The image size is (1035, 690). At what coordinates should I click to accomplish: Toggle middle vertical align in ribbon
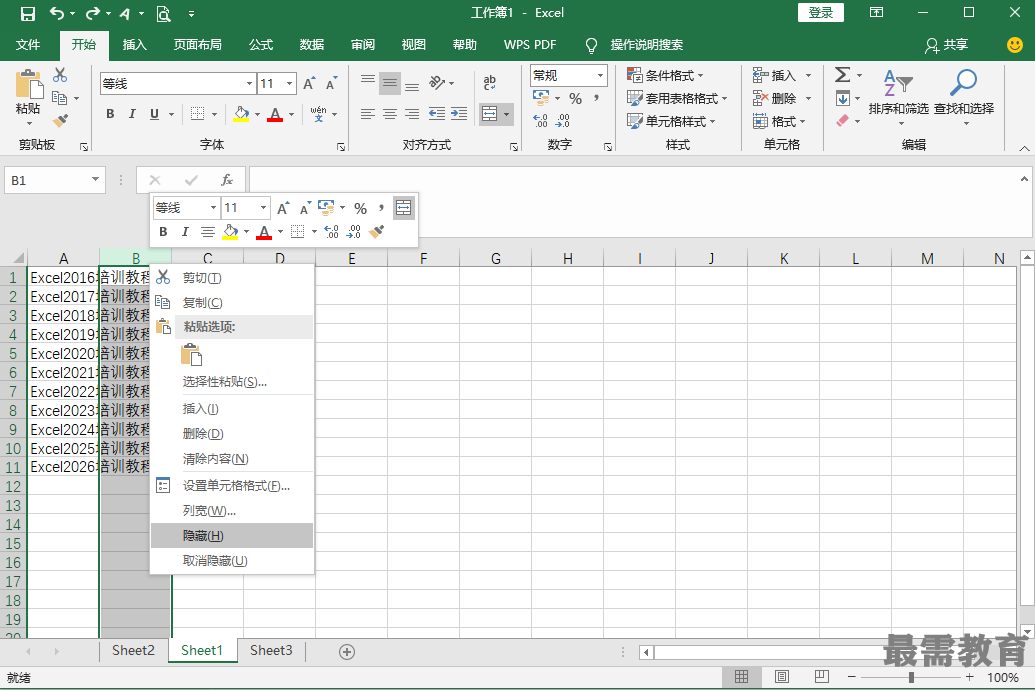point(390,83)
